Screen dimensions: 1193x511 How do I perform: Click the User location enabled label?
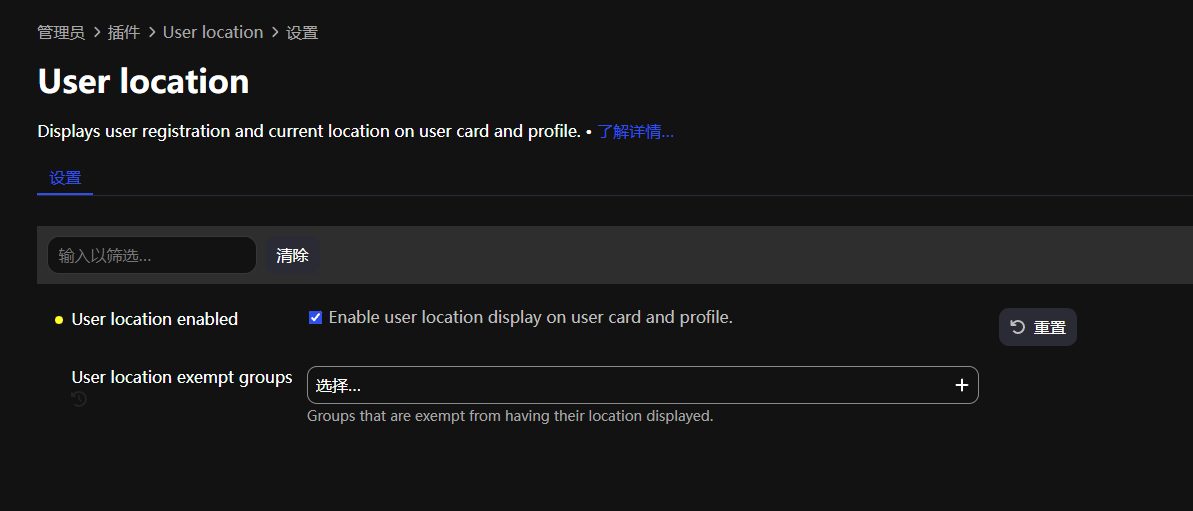coord(154,319)
